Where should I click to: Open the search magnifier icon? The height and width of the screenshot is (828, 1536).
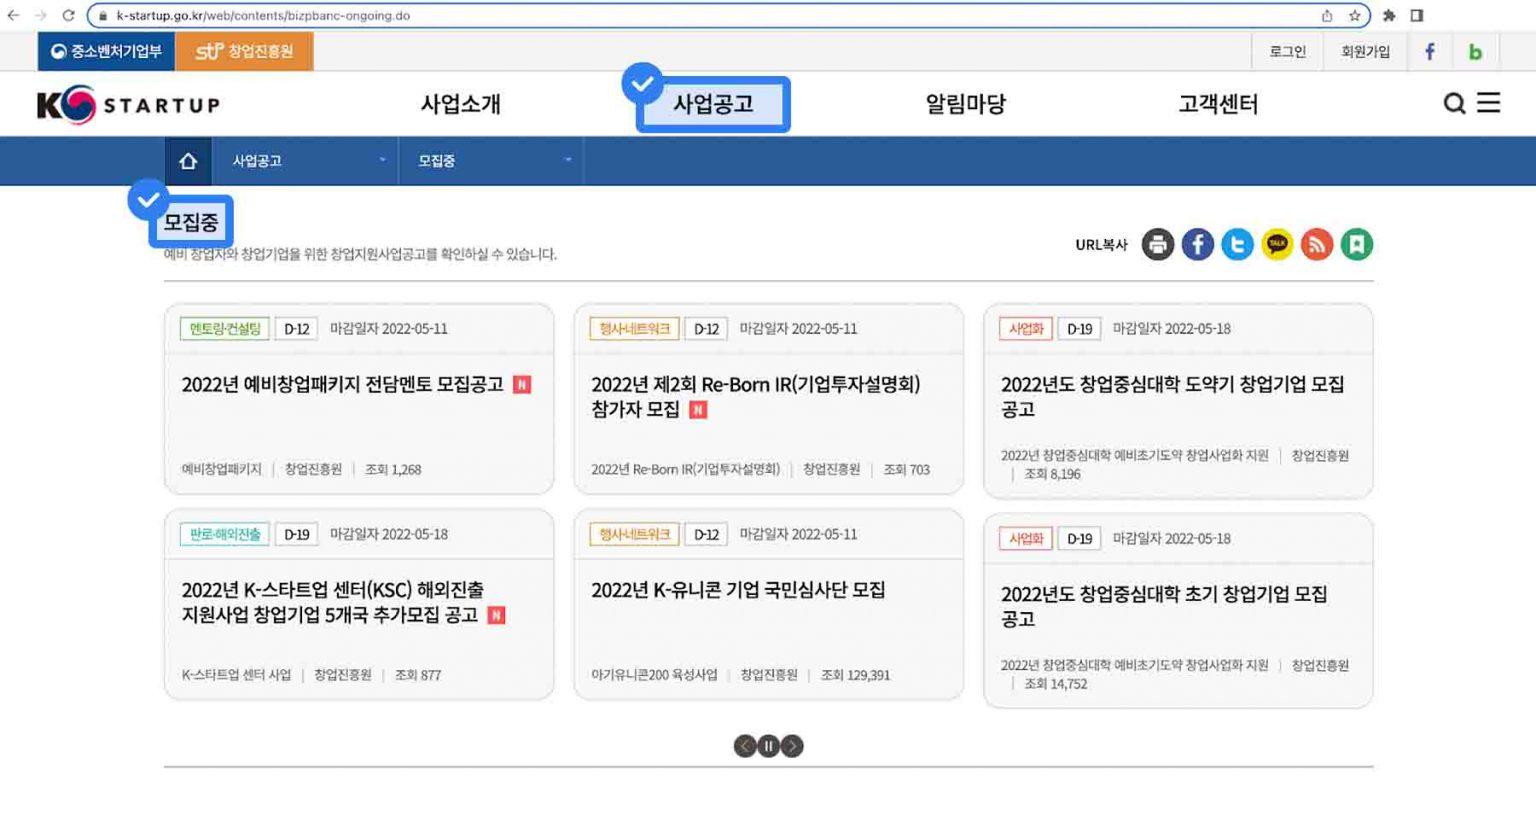[1454, 103]
